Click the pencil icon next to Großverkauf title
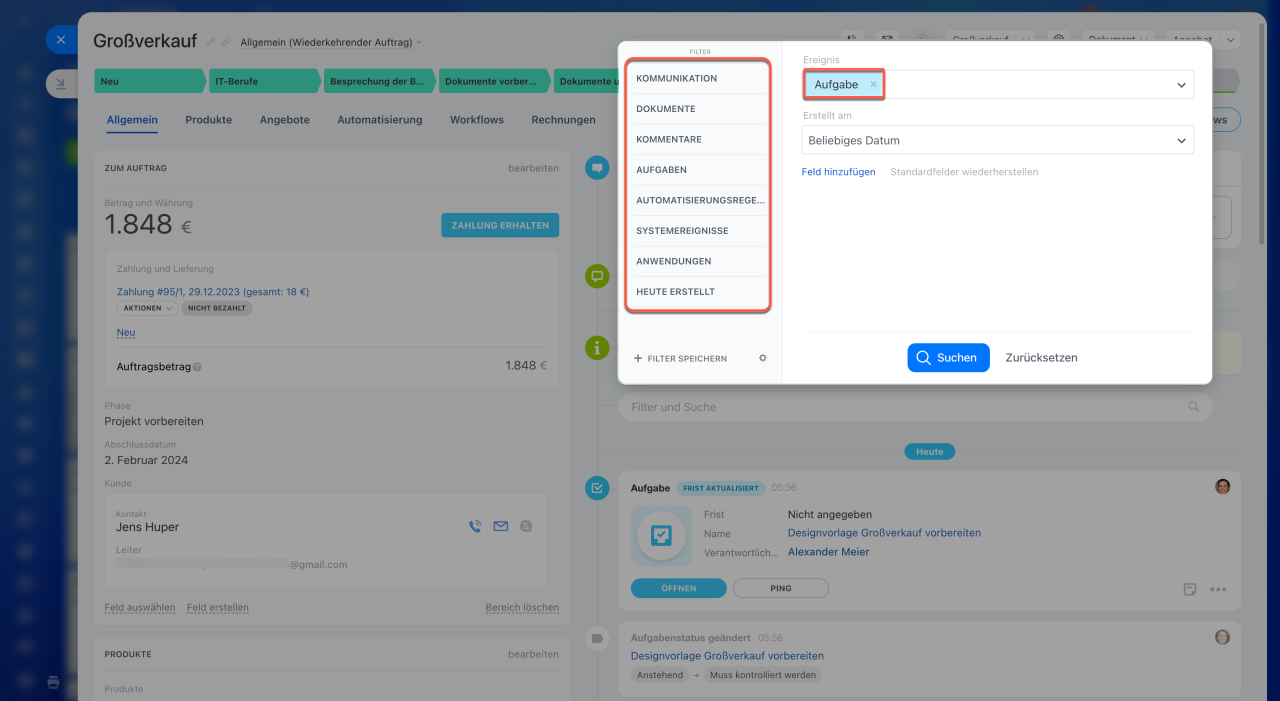 211,42
